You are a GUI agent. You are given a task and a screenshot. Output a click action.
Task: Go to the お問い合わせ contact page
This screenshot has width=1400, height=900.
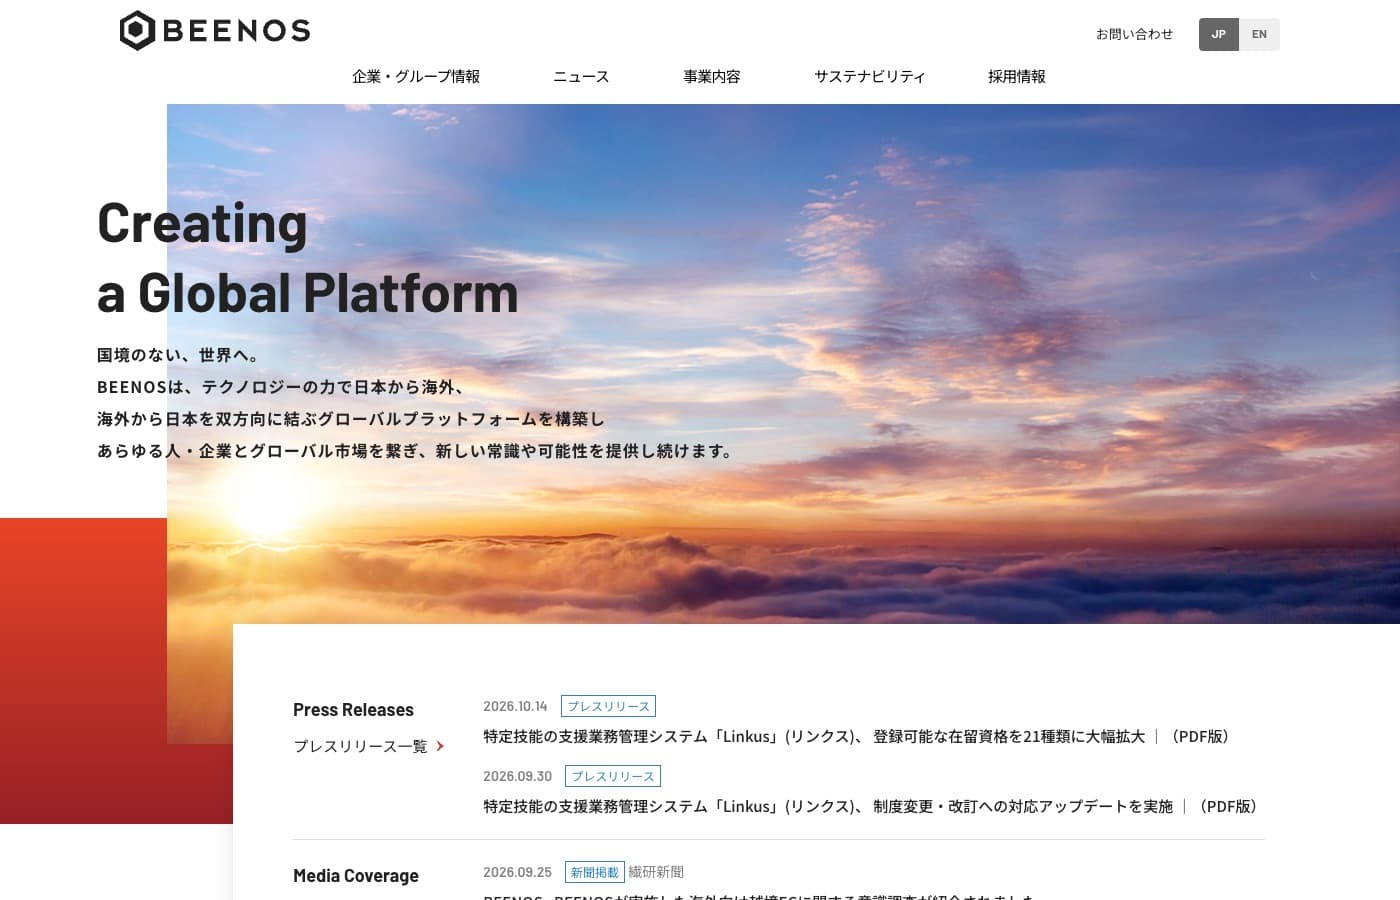coord(1134,34)
